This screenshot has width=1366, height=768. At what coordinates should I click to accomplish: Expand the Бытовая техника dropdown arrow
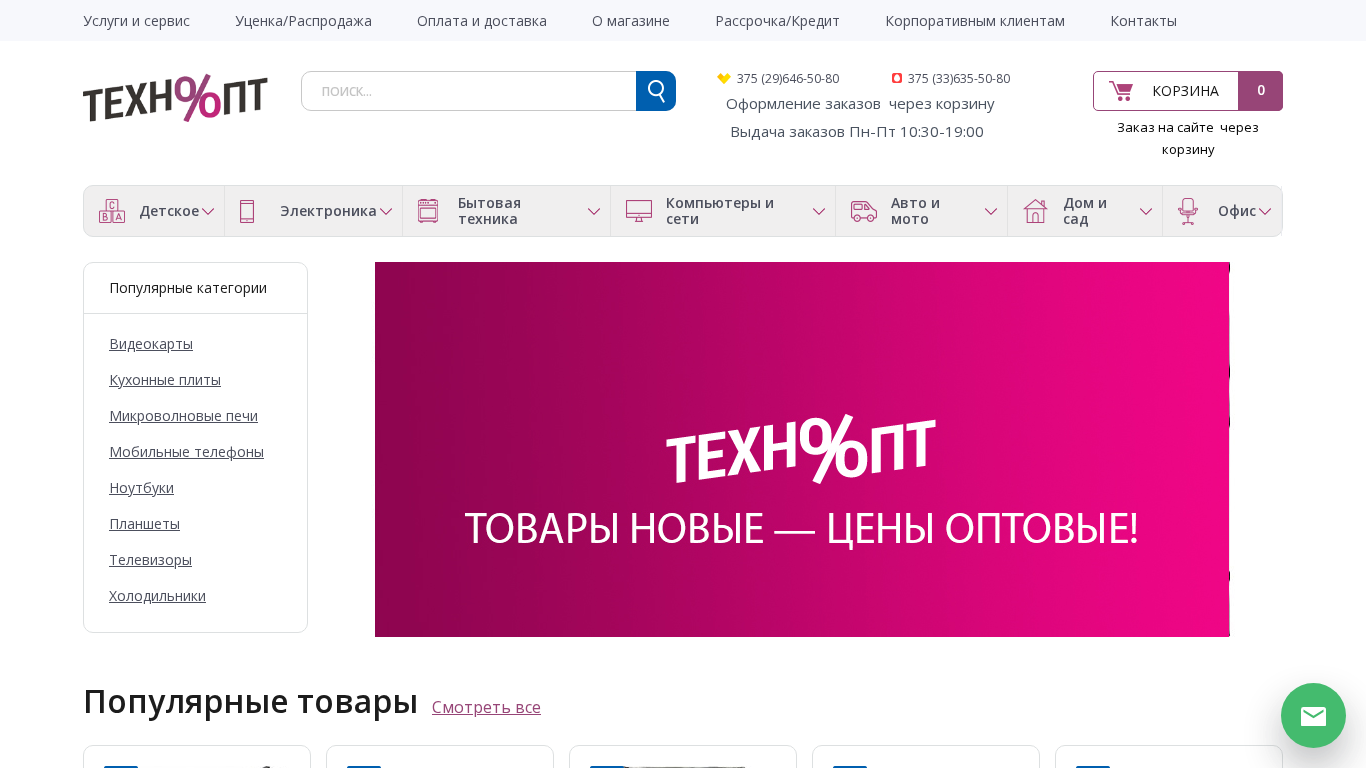point(594,212)
